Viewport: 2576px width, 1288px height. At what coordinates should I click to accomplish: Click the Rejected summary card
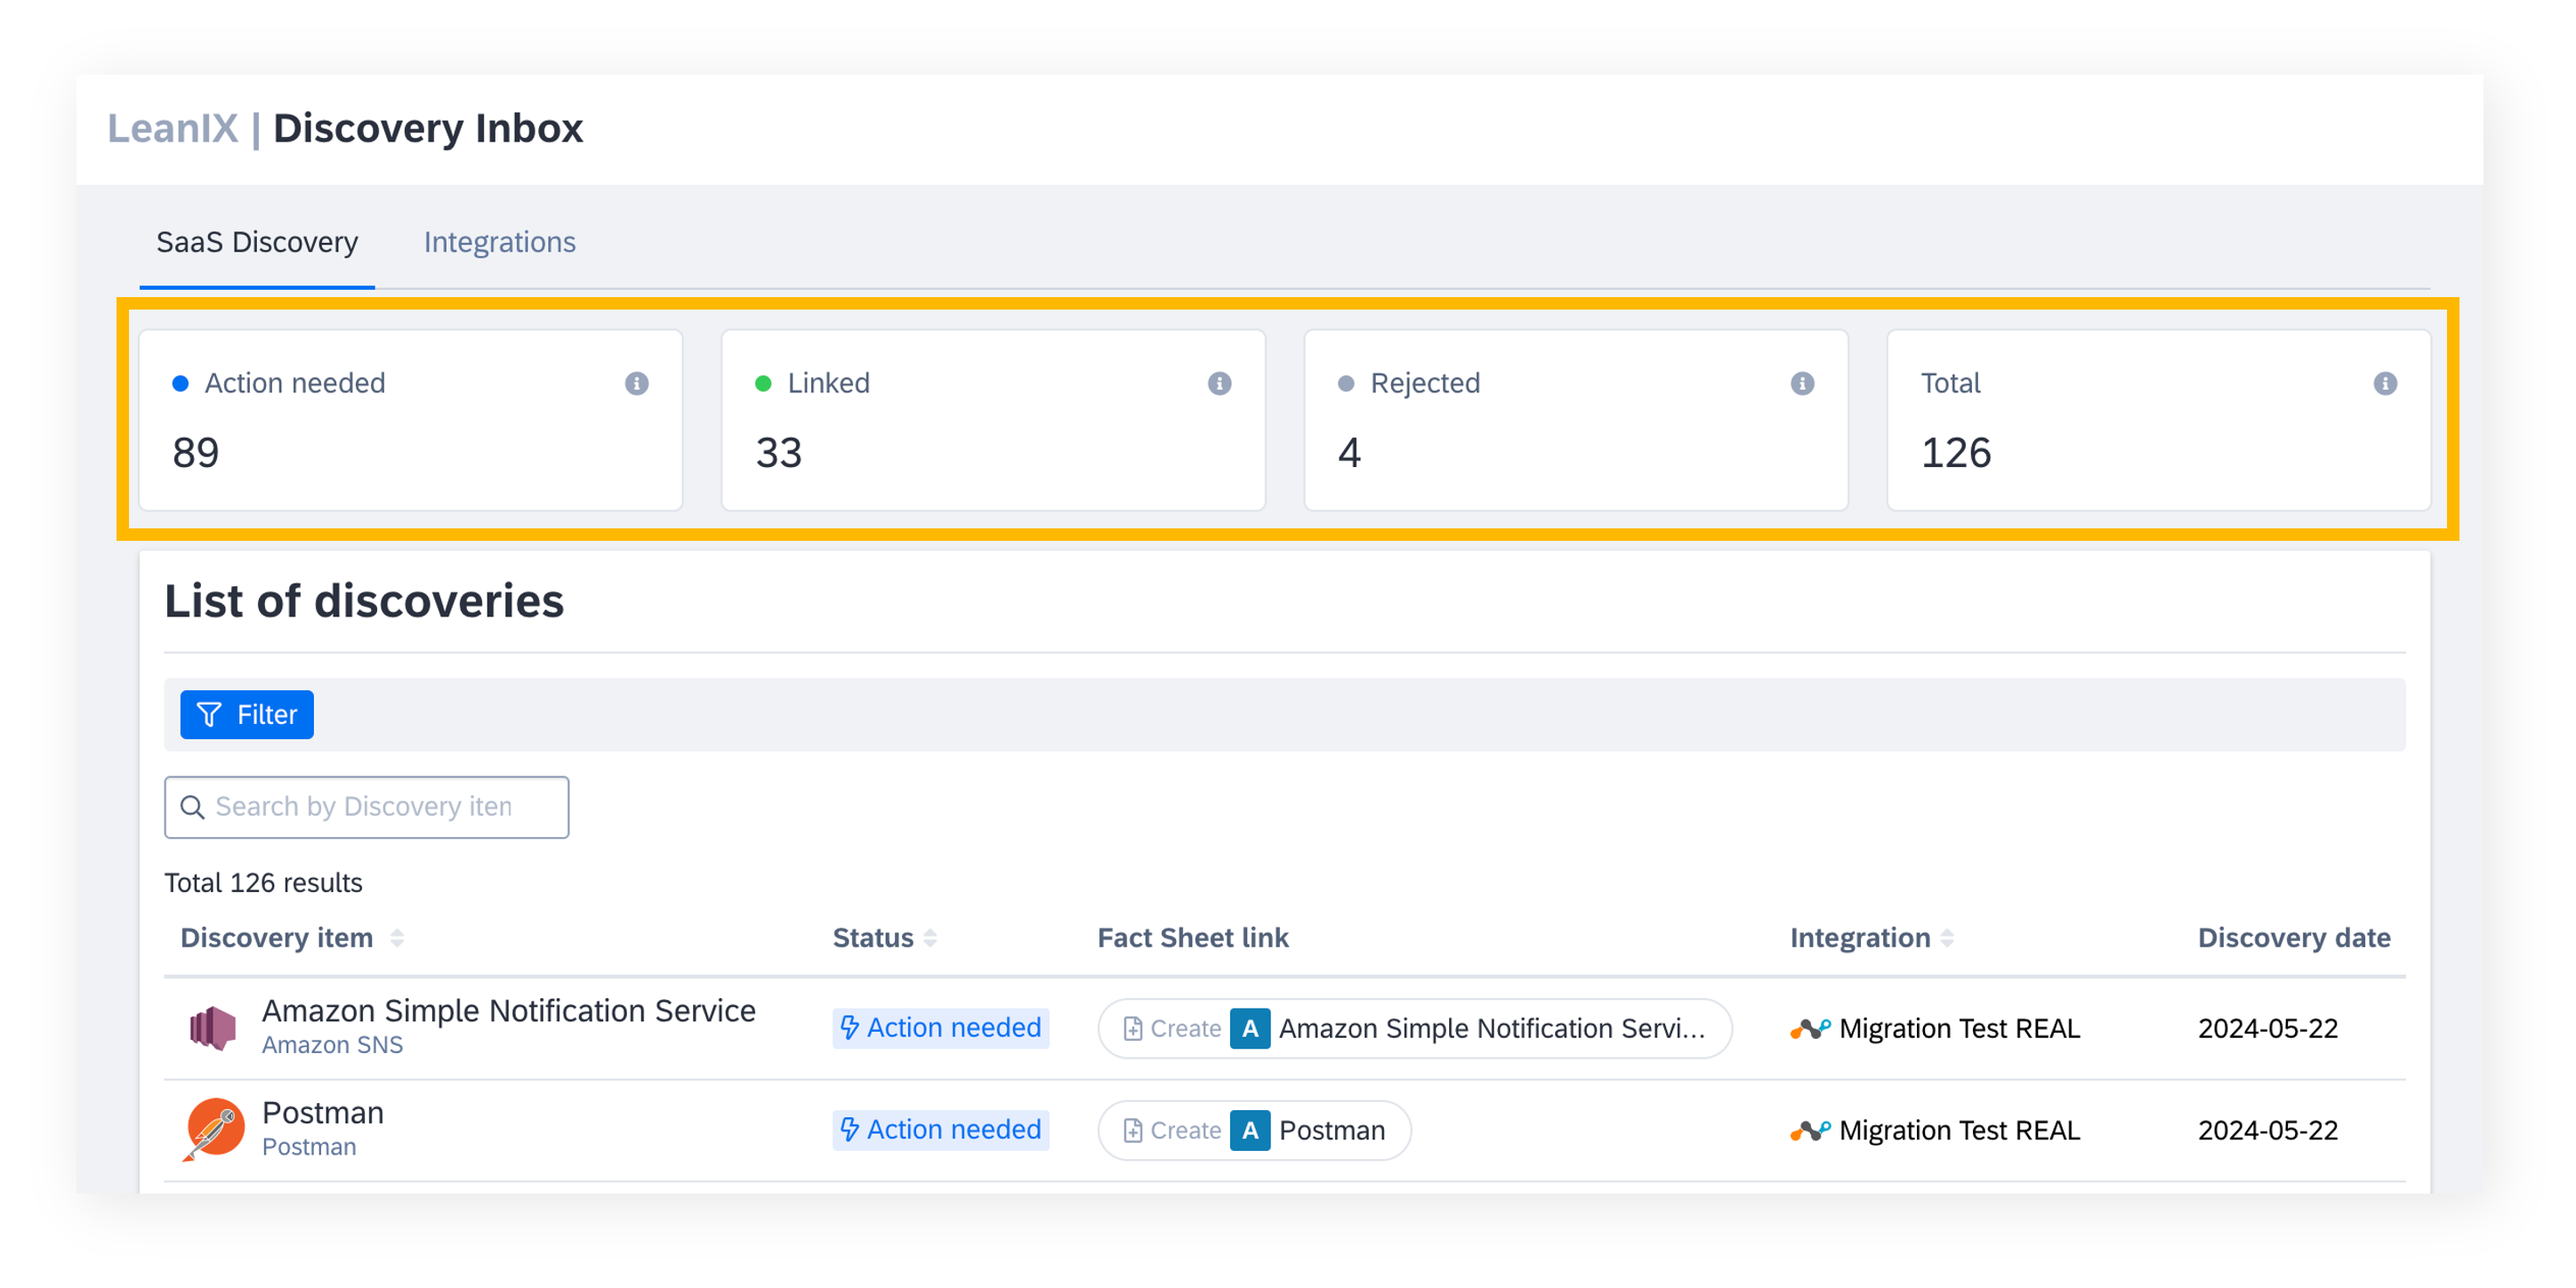[1576, 420]
